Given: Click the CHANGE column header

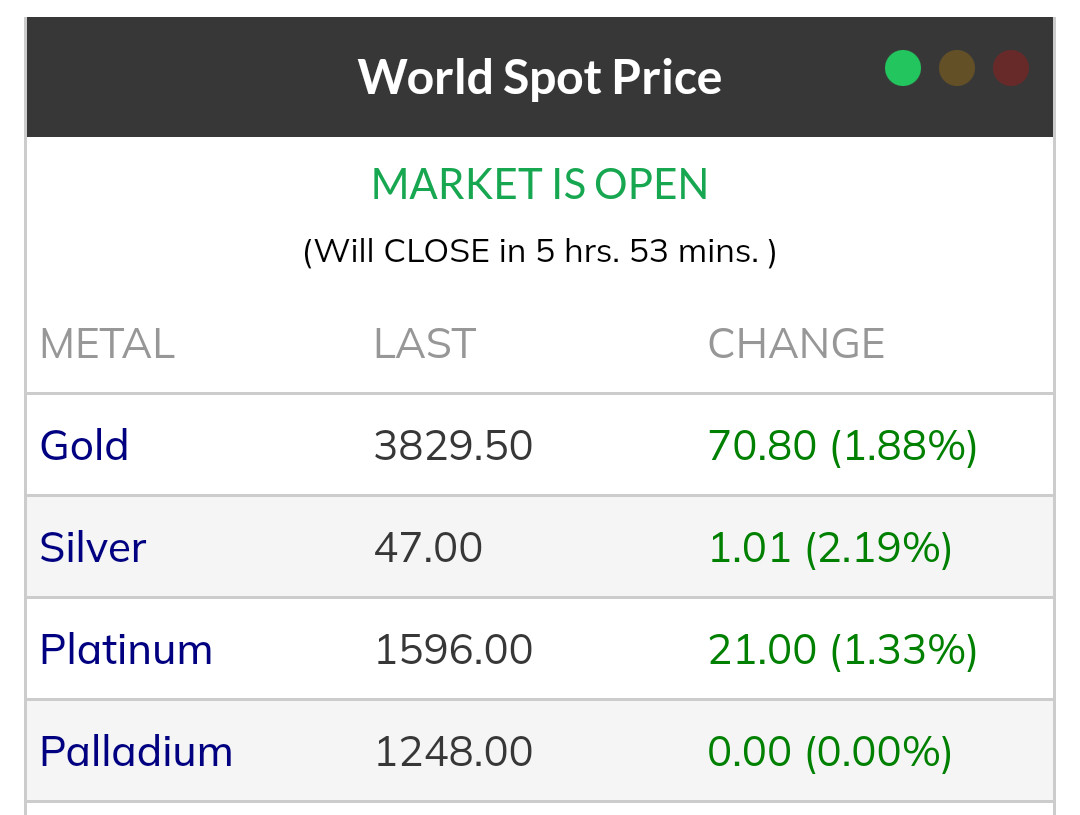Looking at the screenshot, I should coord(796,344).
